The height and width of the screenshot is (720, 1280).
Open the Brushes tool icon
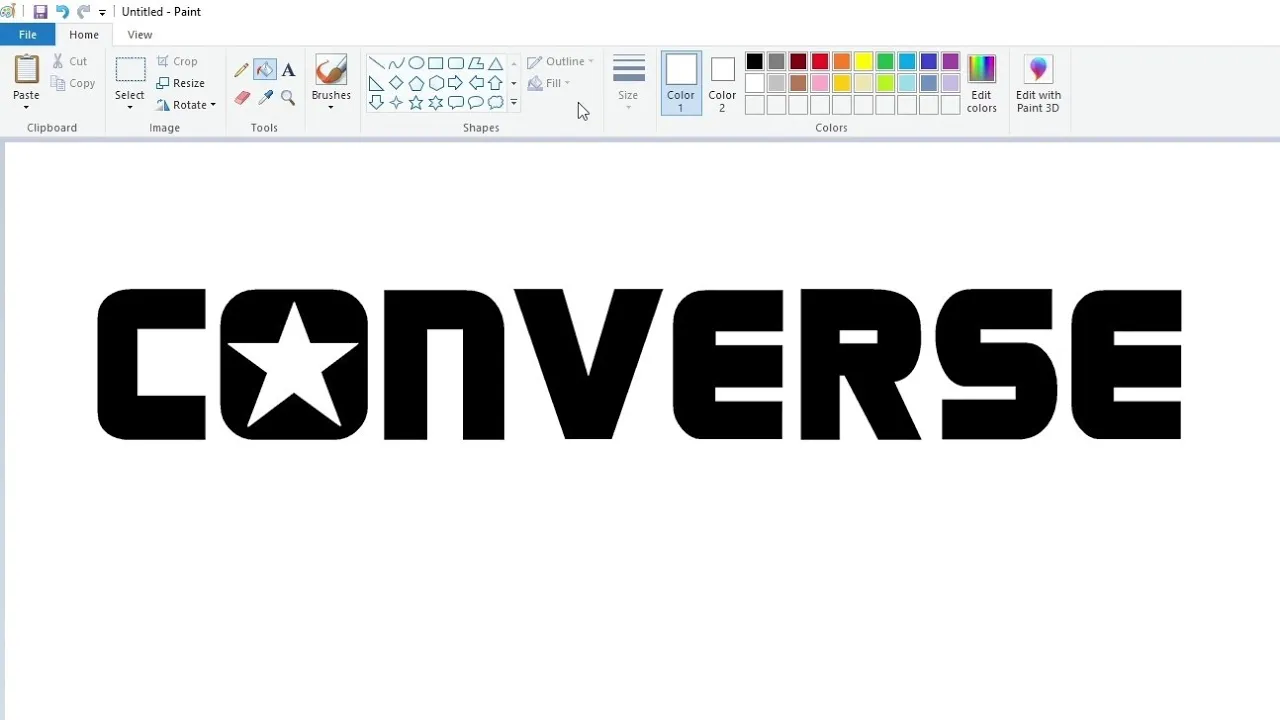pos(331,70)
